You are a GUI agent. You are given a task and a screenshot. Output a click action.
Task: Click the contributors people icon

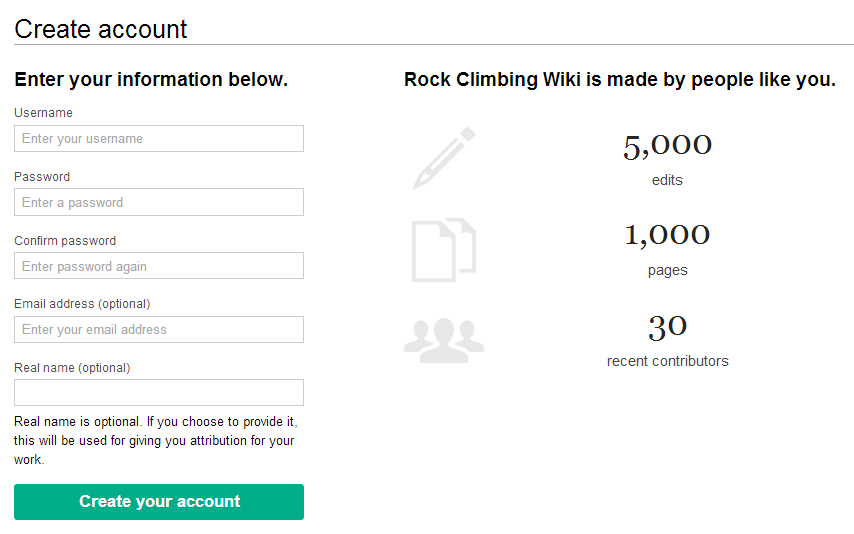click(444, 337)
